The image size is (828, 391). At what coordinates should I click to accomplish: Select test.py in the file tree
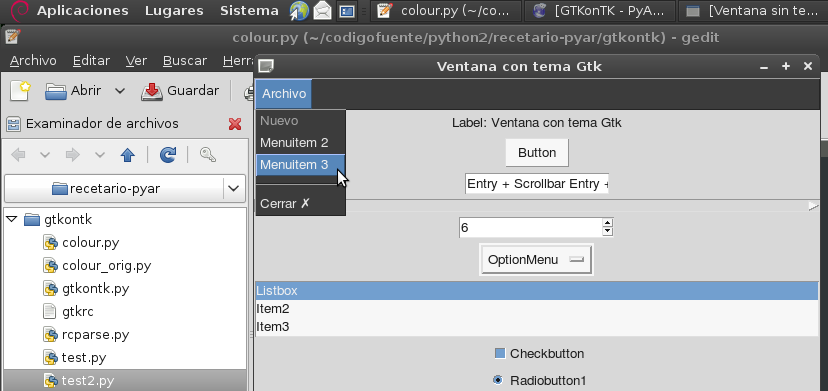coord(83,358)
